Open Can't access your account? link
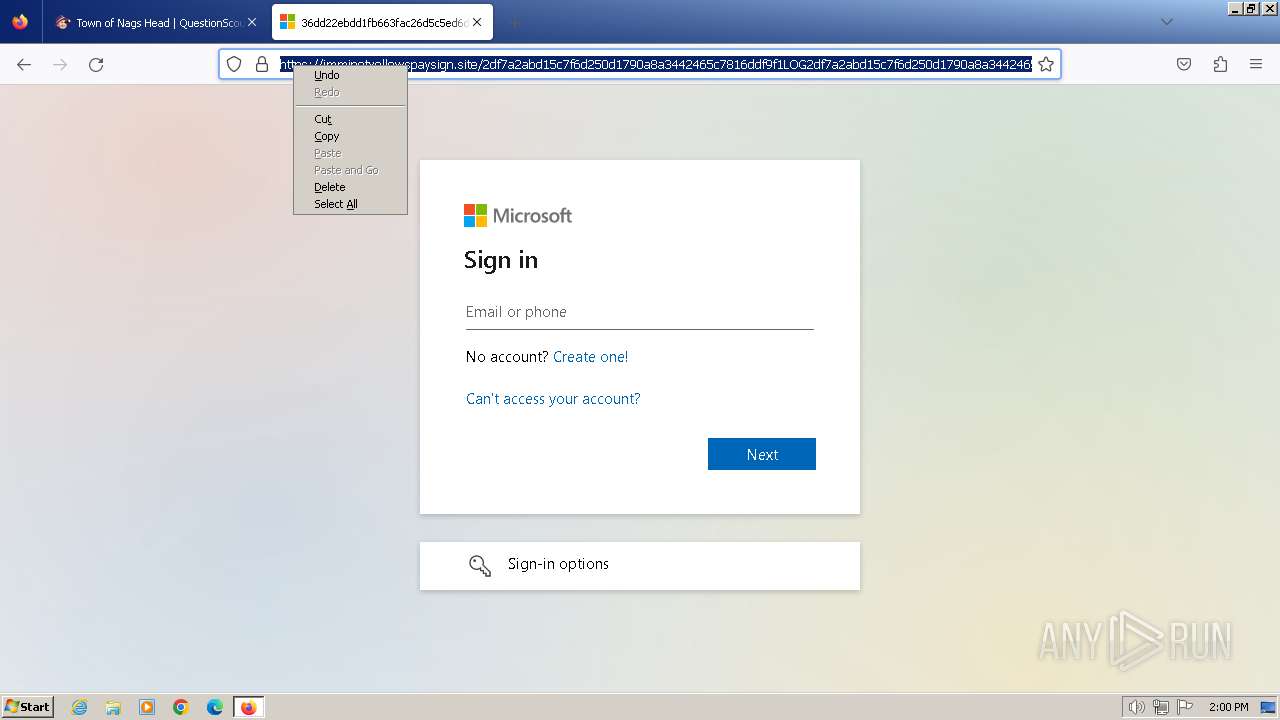 [553, 399]
